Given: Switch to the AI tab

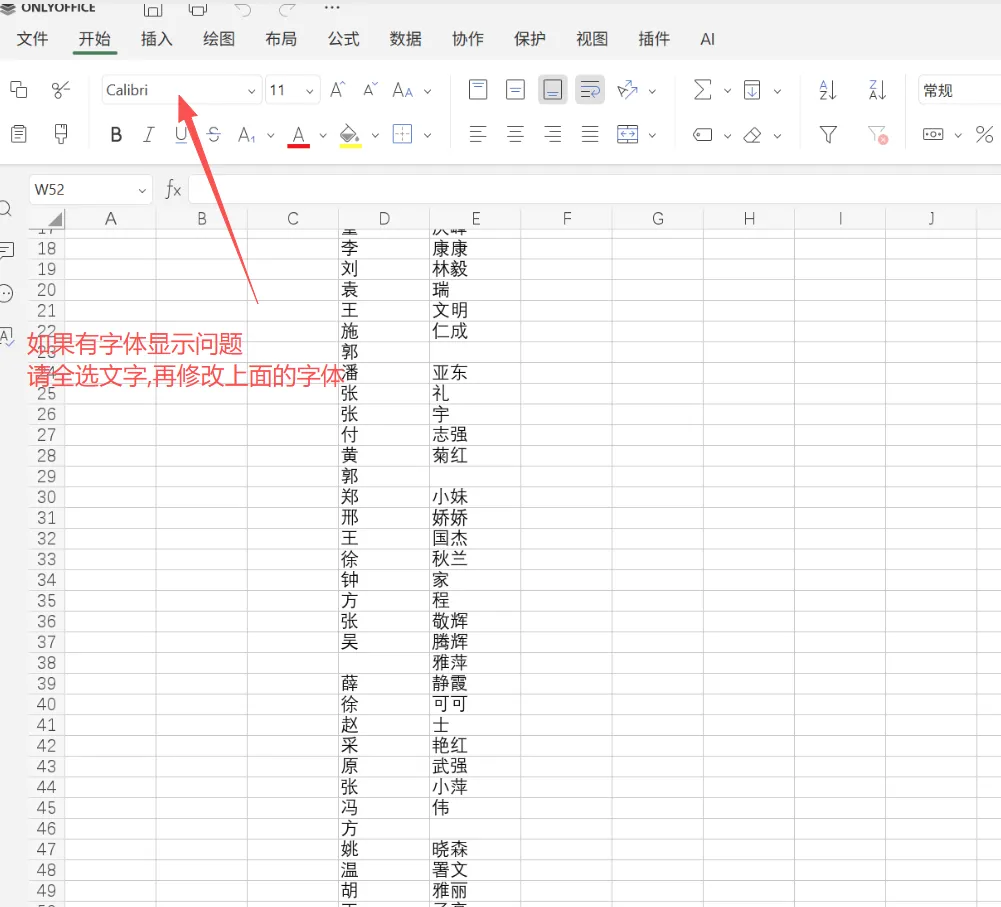Looking at the screenshot, I should pyautogui.click(x=707, y=39).
